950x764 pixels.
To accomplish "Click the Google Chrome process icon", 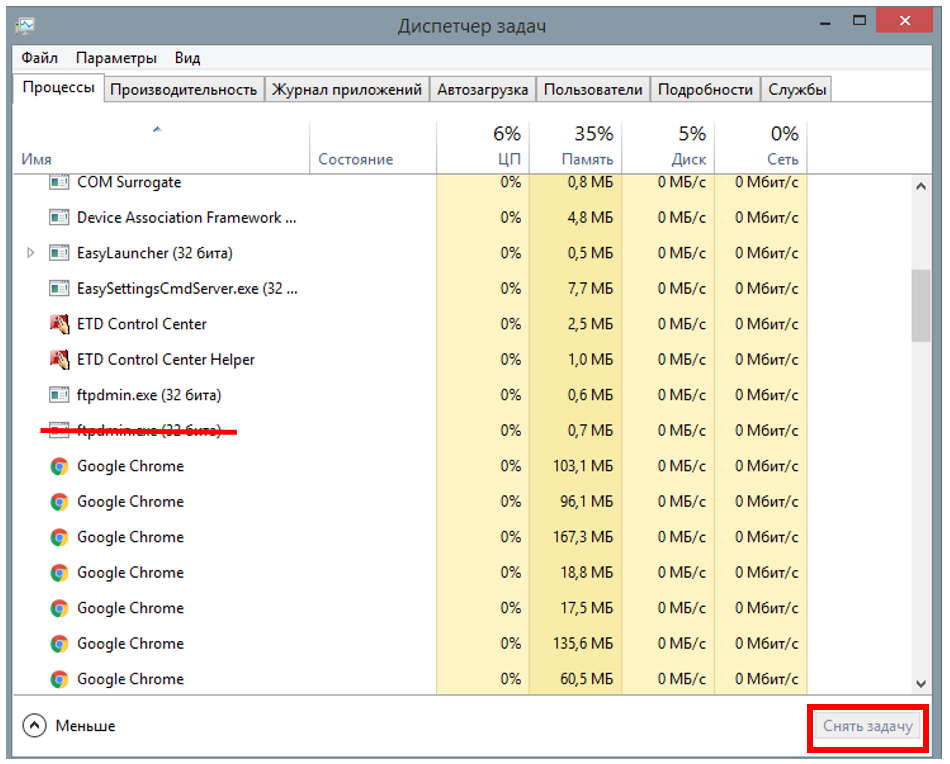I will [x=59, y=466].
